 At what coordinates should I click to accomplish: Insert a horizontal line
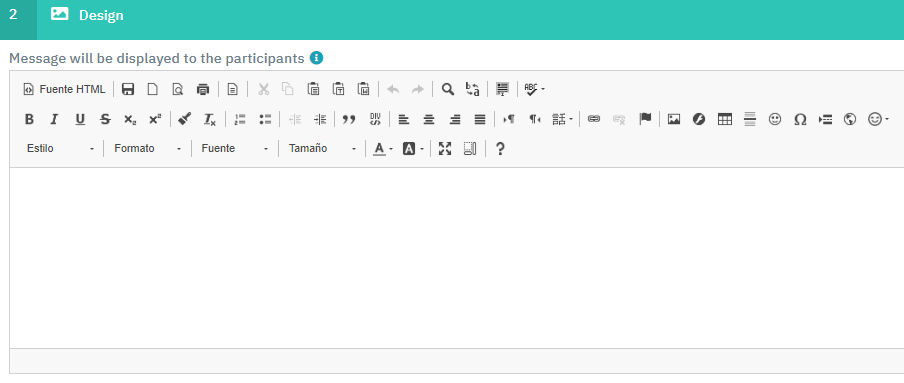point(749,119)
